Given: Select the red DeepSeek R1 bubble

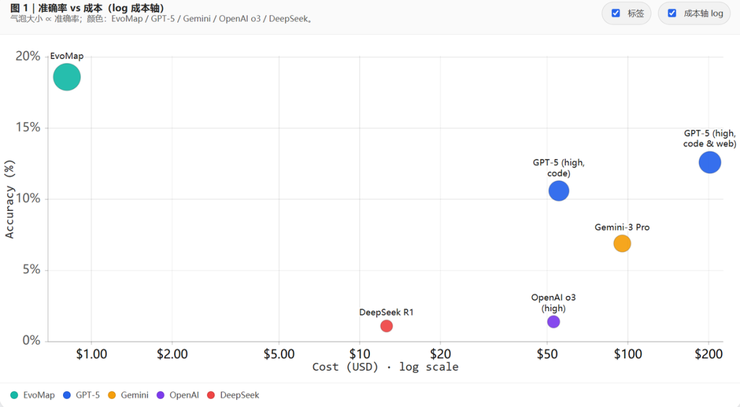Looking at the screenshot, I should pyautogui.click(x=387, y=326).
